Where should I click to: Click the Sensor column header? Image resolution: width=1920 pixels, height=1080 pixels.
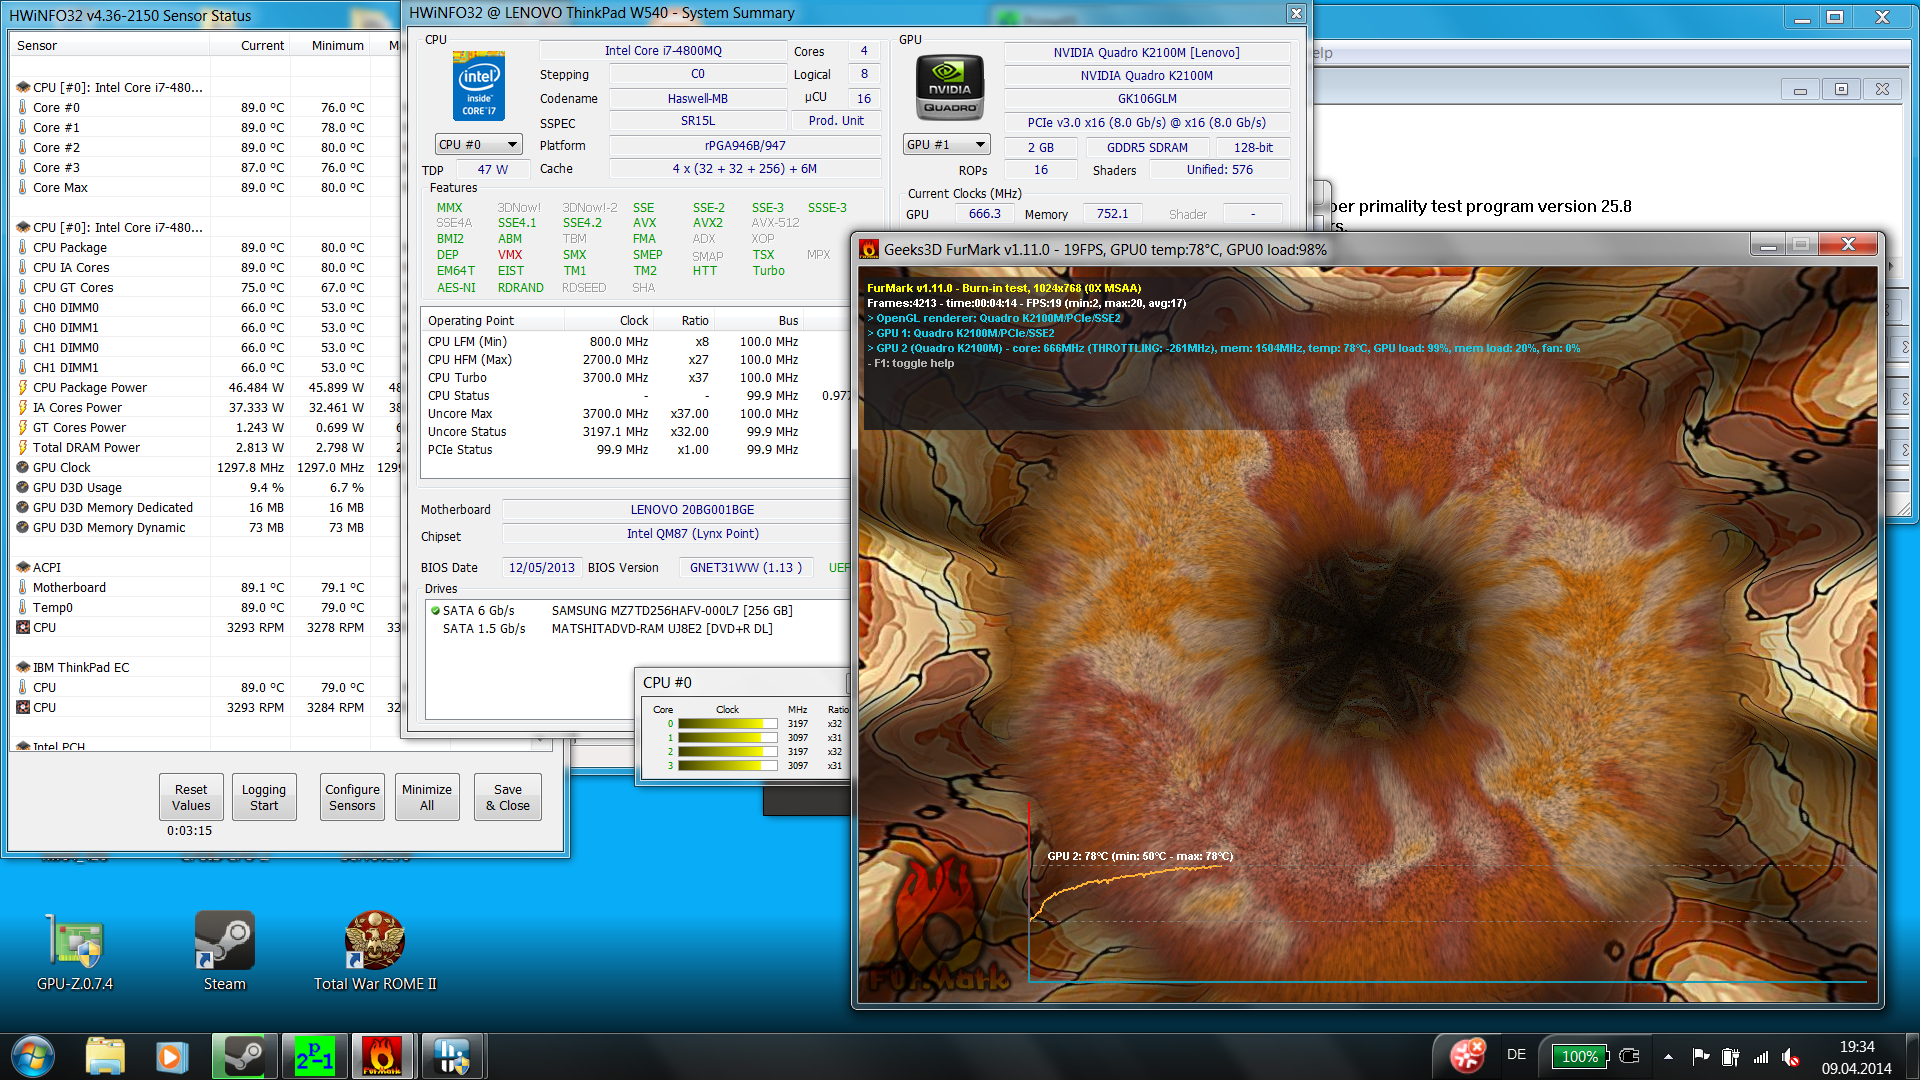coord(110,46)
